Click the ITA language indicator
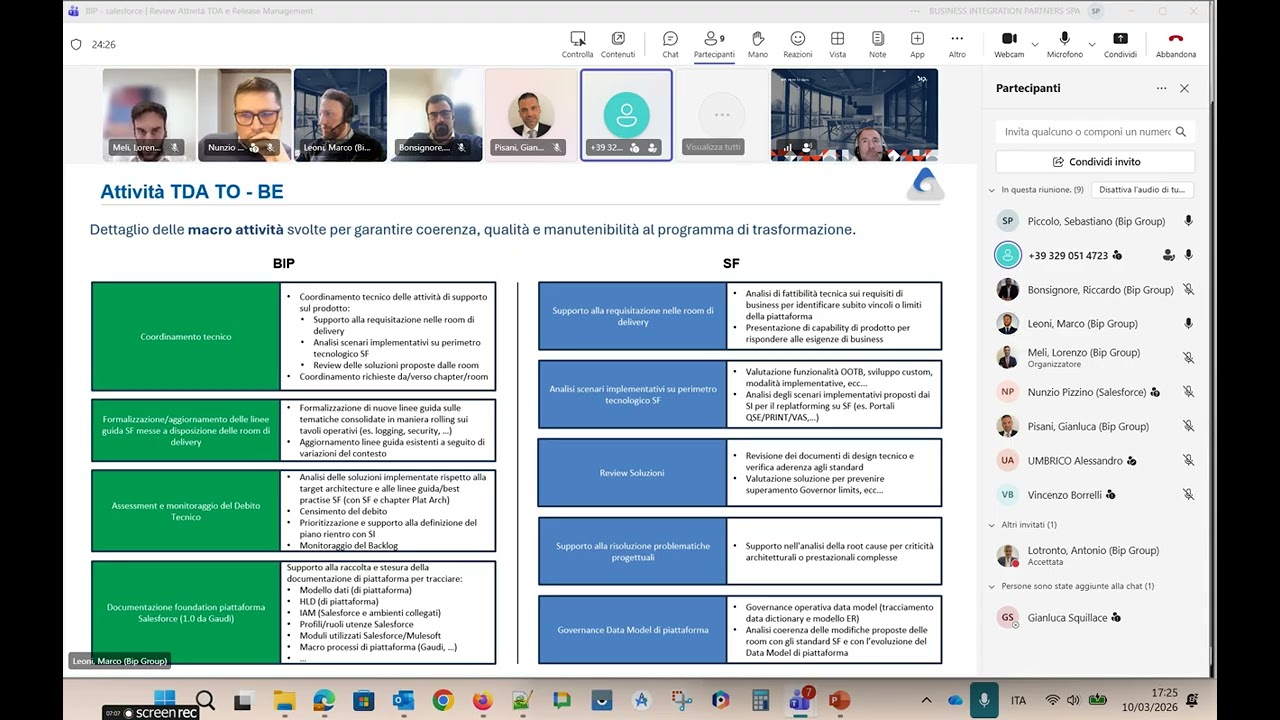This screenshot has height=720, width=1280. 1018,700
